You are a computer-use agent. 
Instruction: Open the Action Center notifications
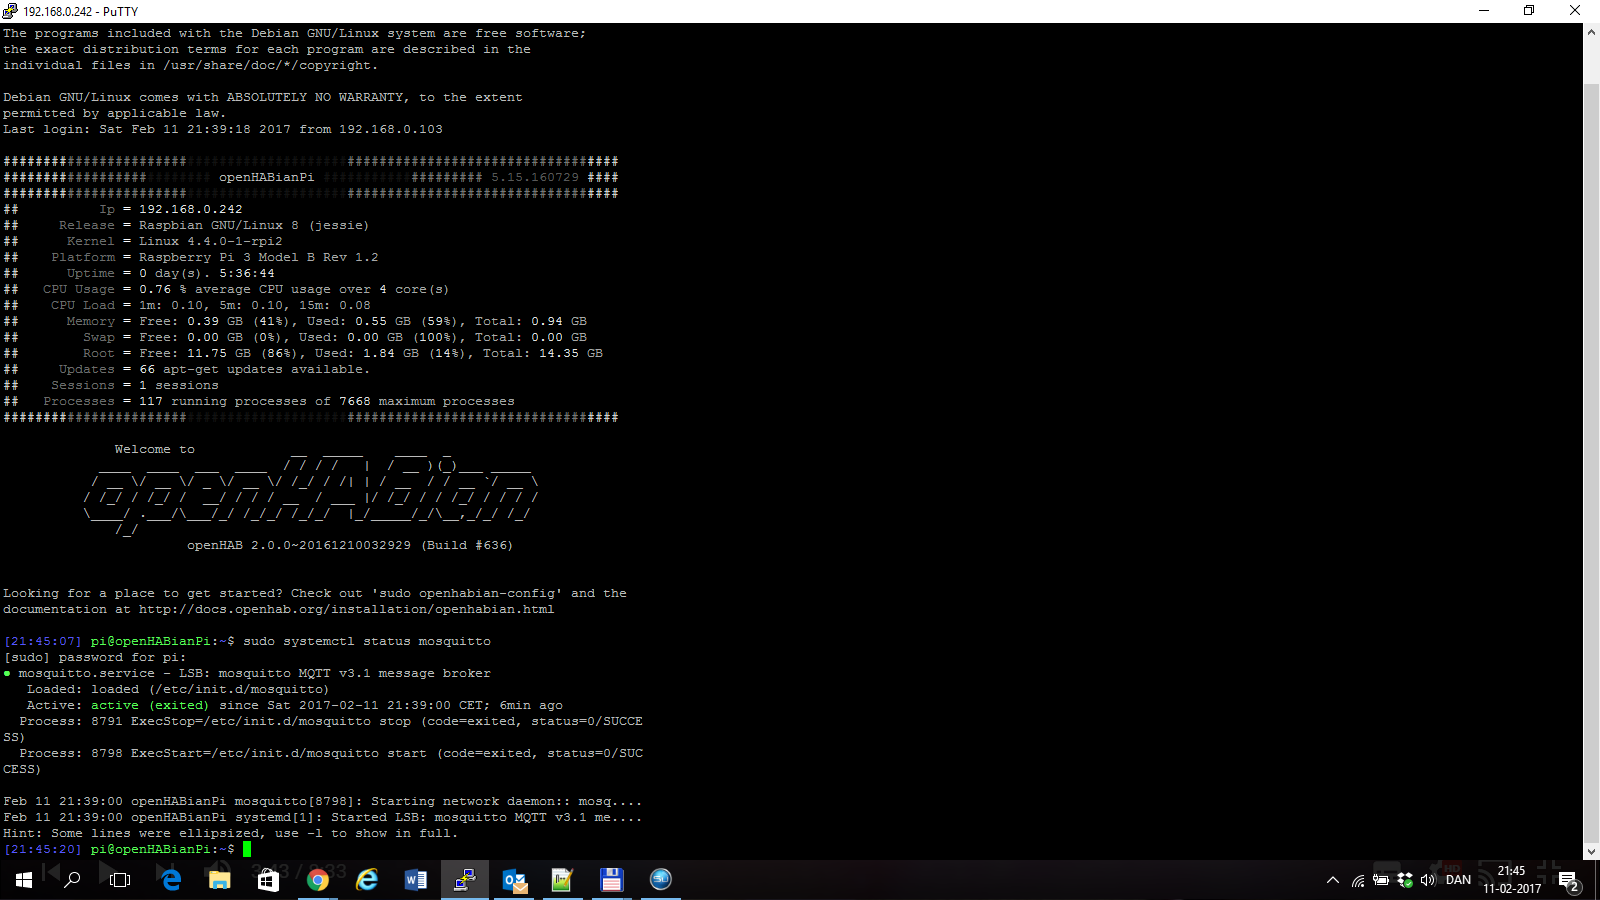[x=1568, y=881]
